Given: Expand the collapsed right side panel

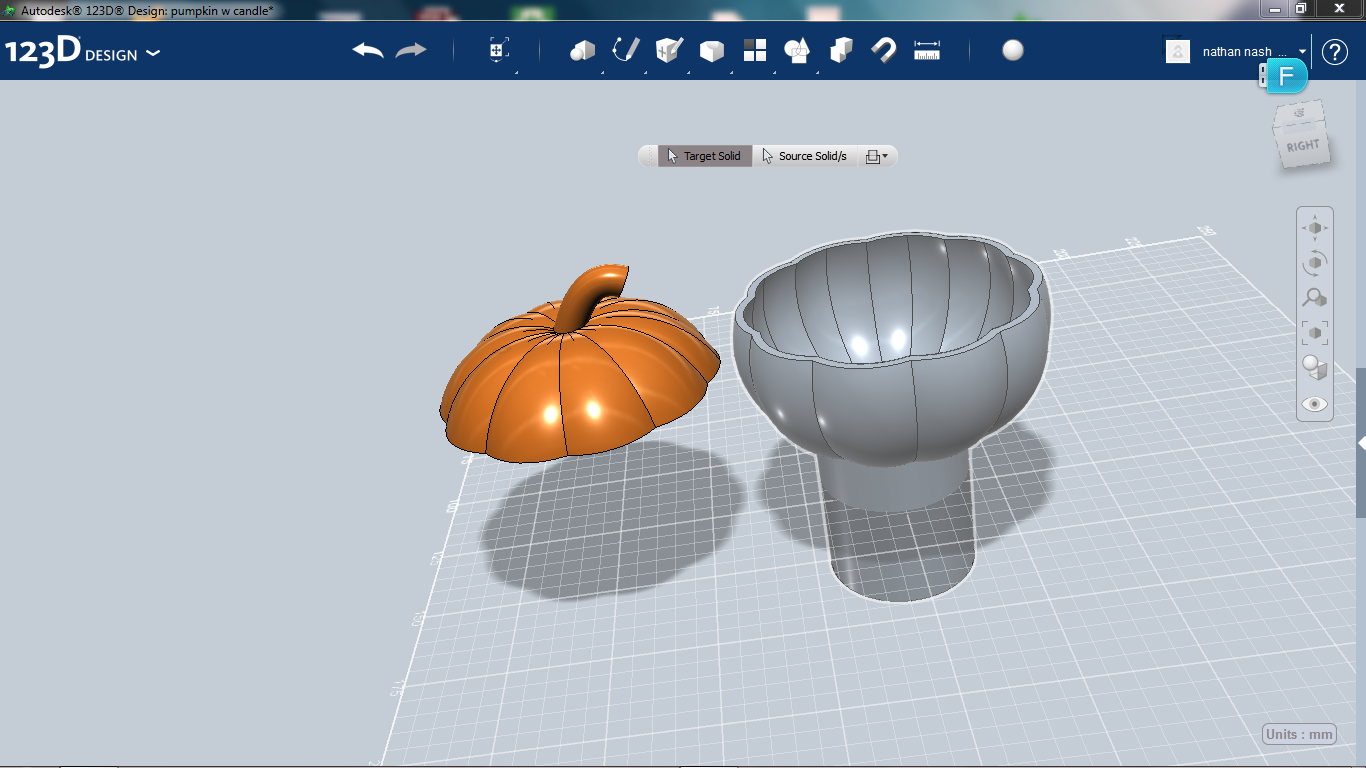Looking at the screenshot, I should click(x=1361, y=442).
